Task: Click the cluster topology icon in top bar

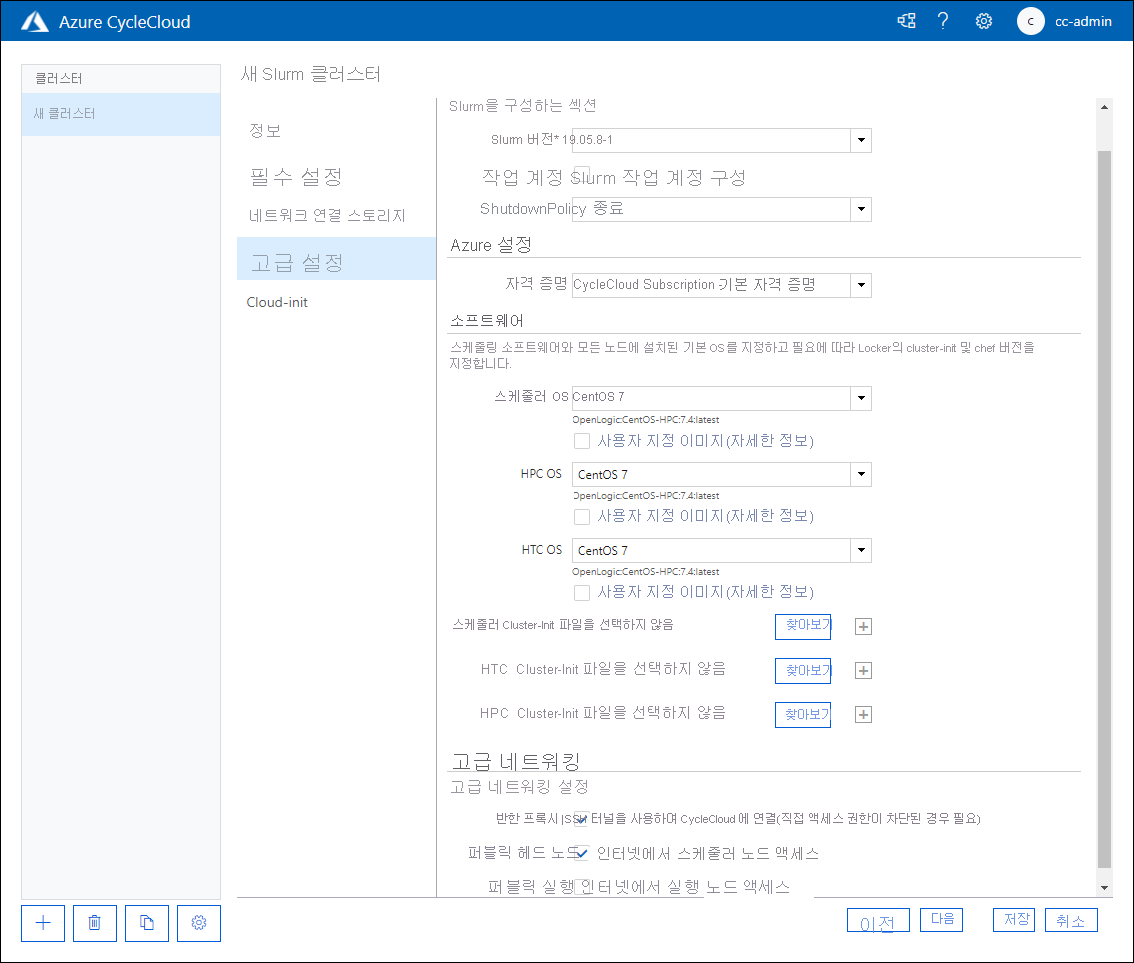Action: [x=905, y=20]
